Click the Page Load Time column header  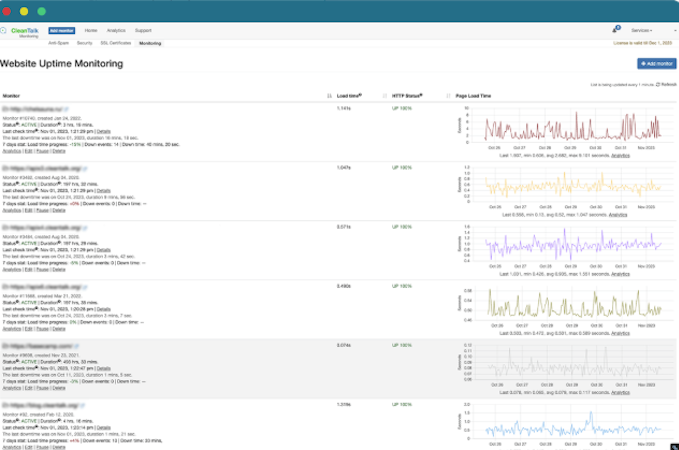[x=473, y=96]
